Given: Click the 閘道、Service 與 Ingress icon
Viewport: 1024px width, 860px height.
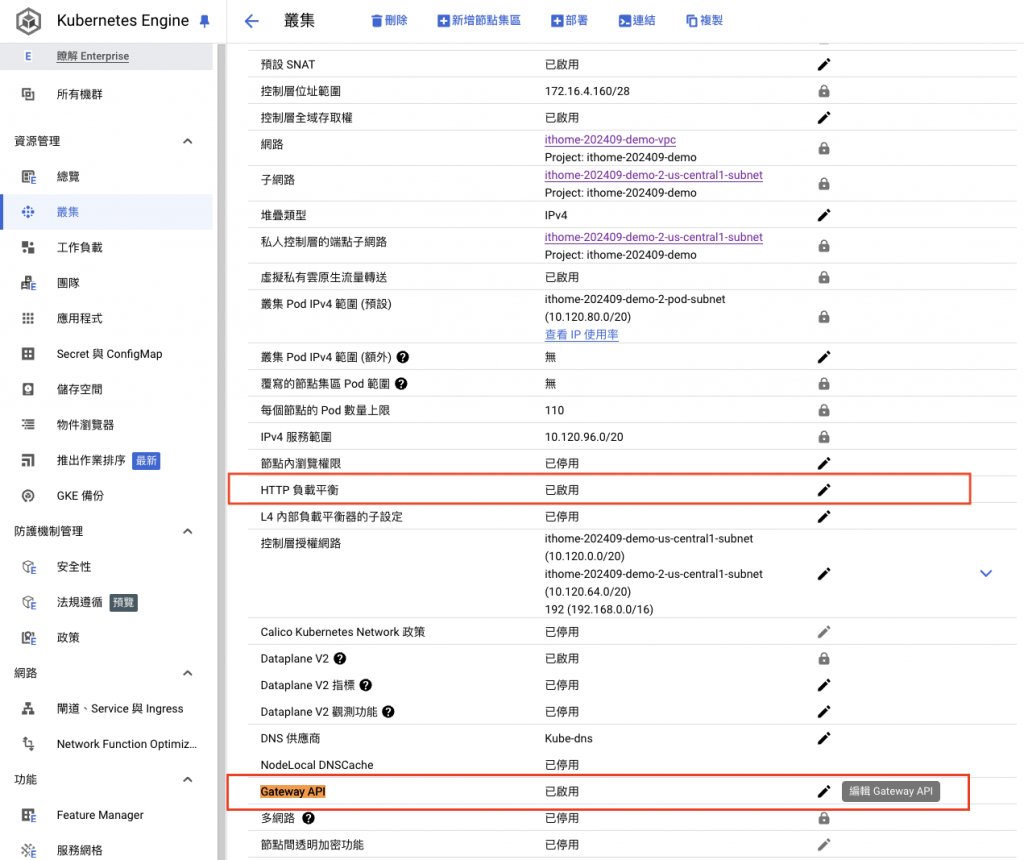Looking at the screenshot, I should [28, 709].
